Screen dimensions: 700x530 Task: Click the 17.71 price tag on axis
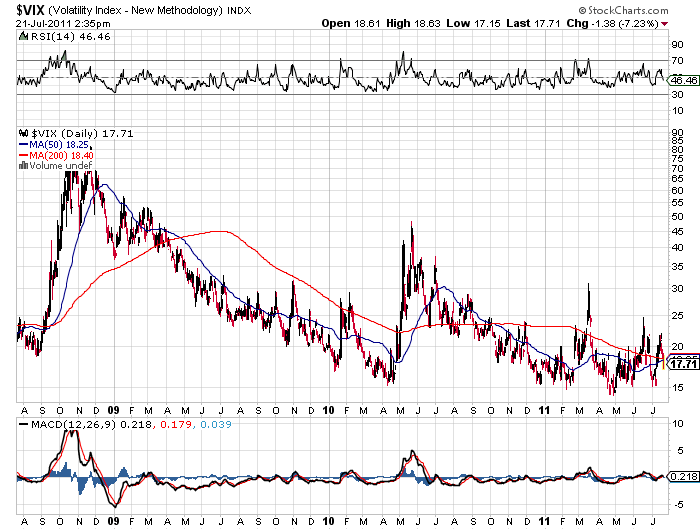point(683,366)
